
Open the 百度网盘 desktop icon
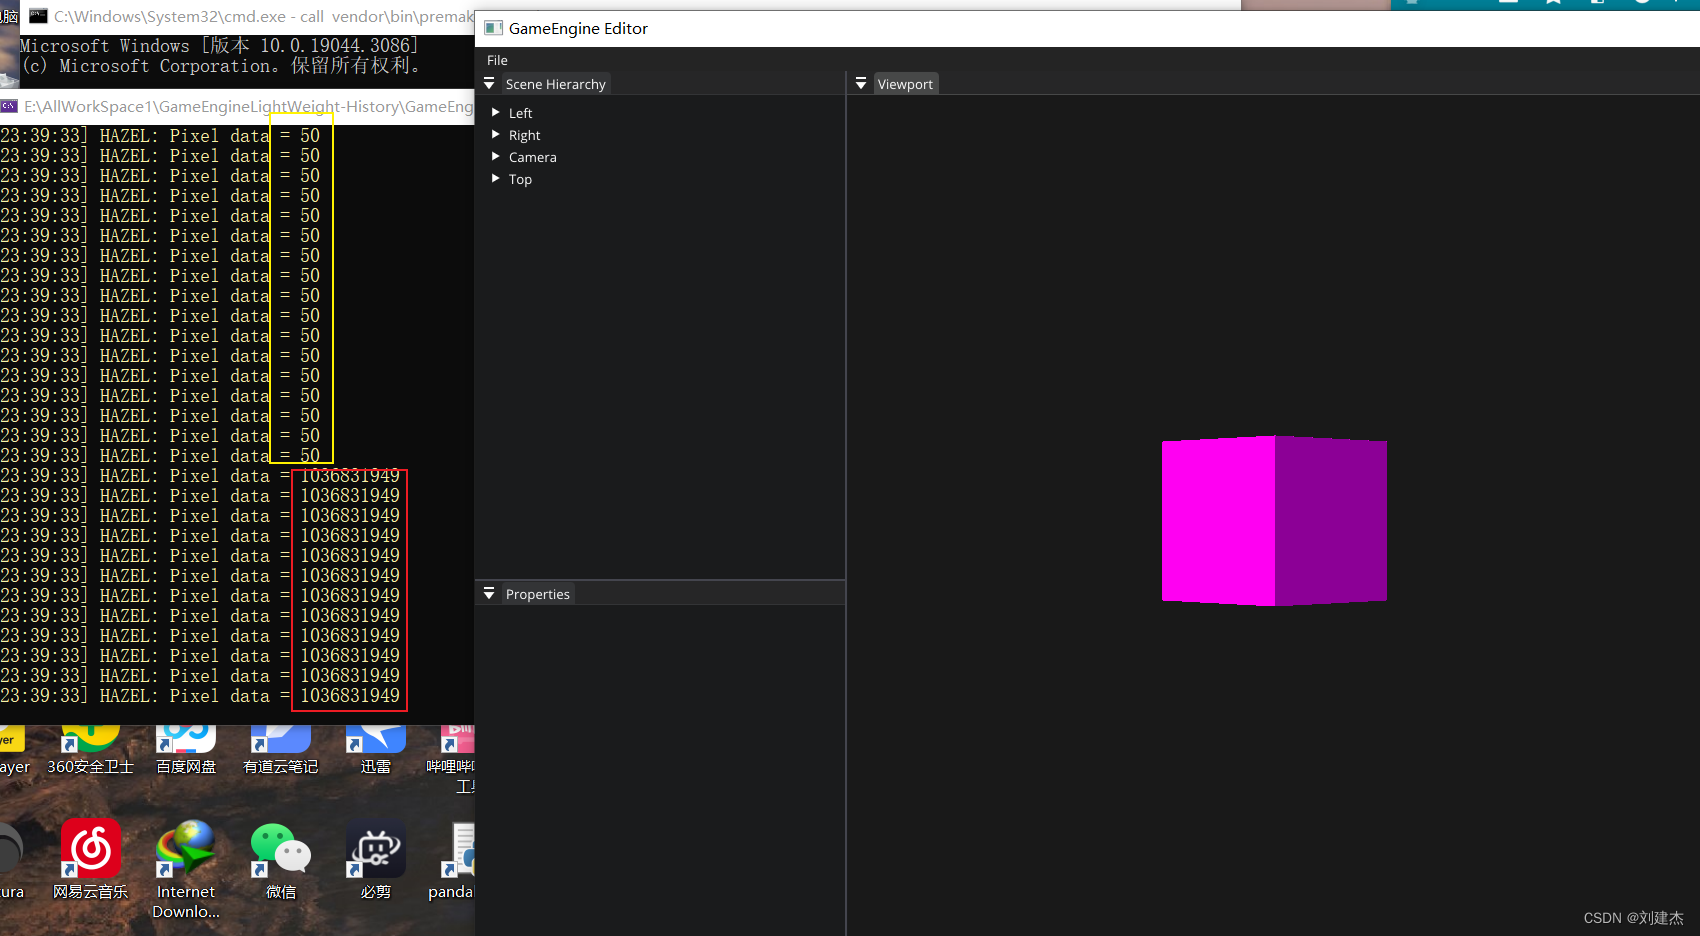coord(186,752)
